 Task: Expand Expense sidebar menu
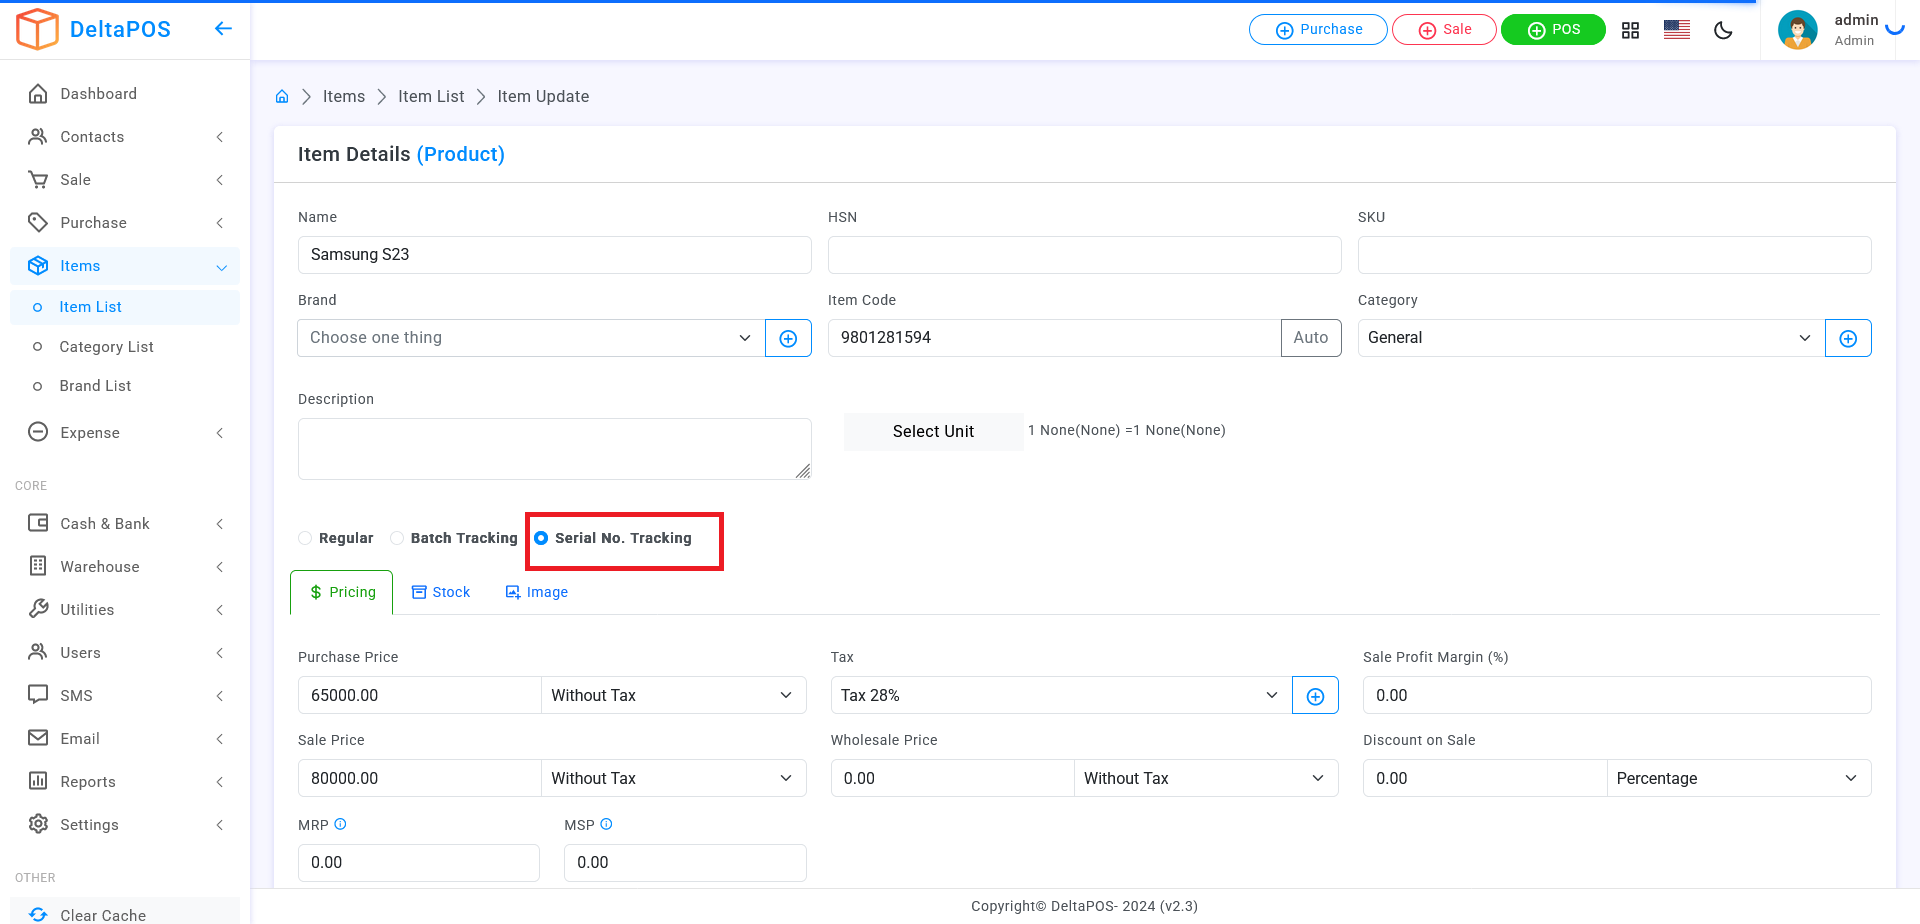125,433
